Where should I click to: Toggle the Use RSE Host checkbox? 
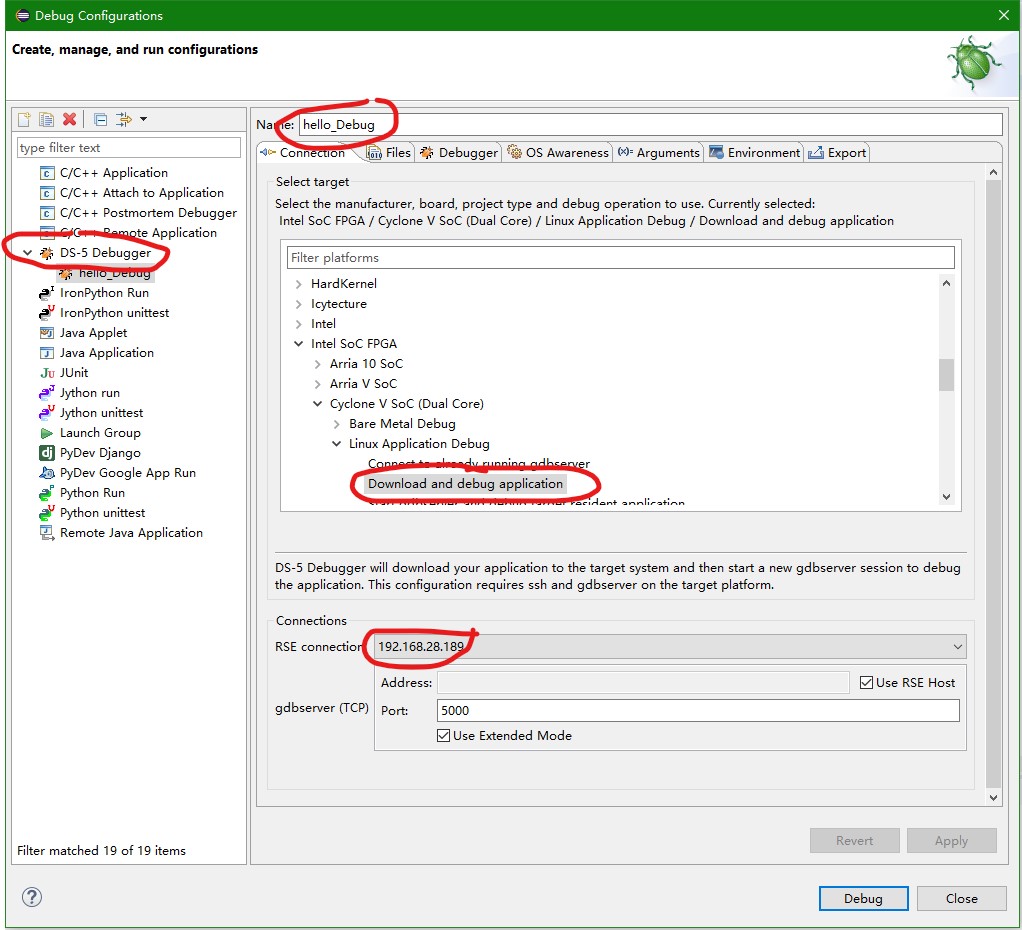pos(866,682)
